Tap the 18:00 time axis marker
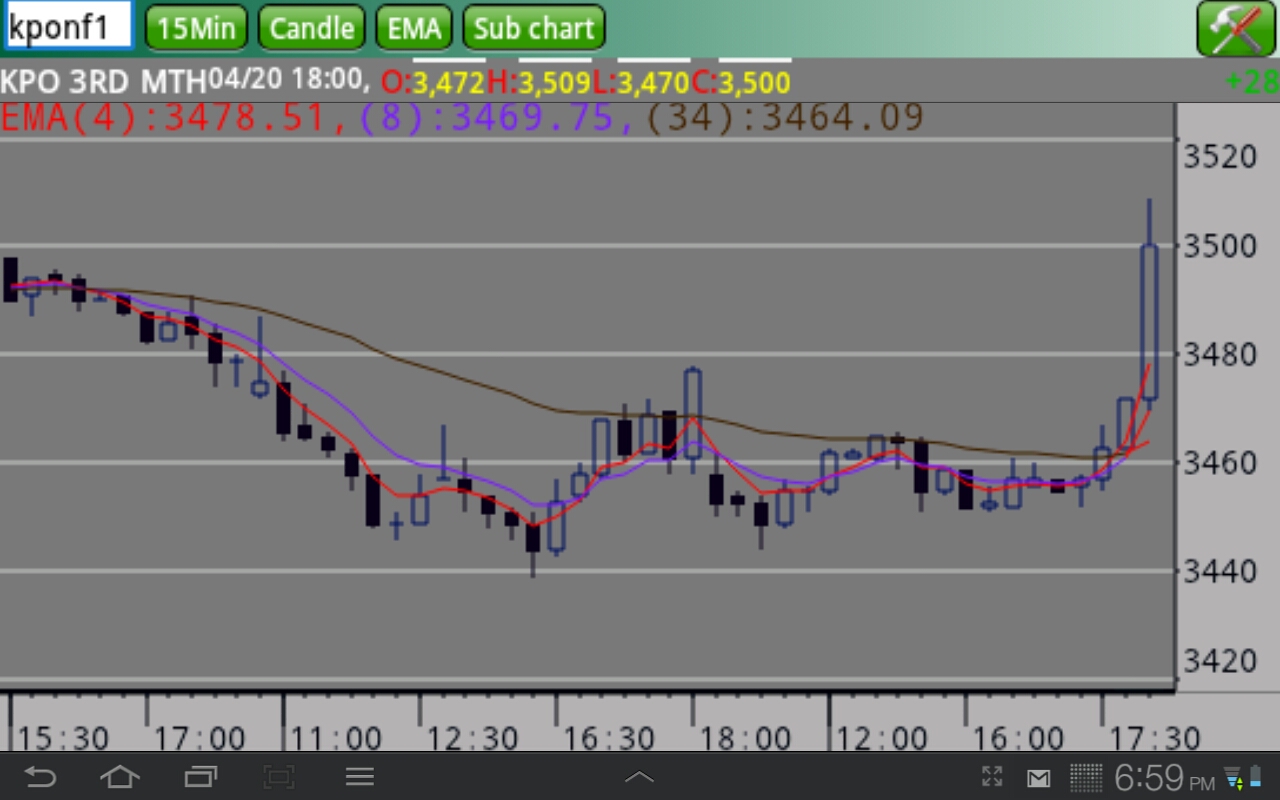 pyautogui.click(x=746, y=738)
